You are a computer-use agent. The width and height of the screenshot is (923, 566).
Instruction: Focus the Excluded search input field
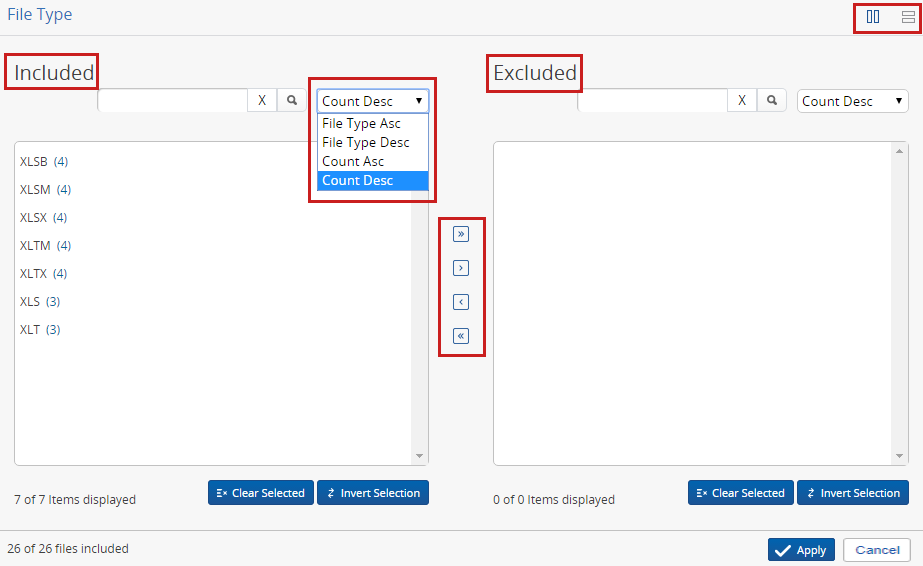[653, 101]
